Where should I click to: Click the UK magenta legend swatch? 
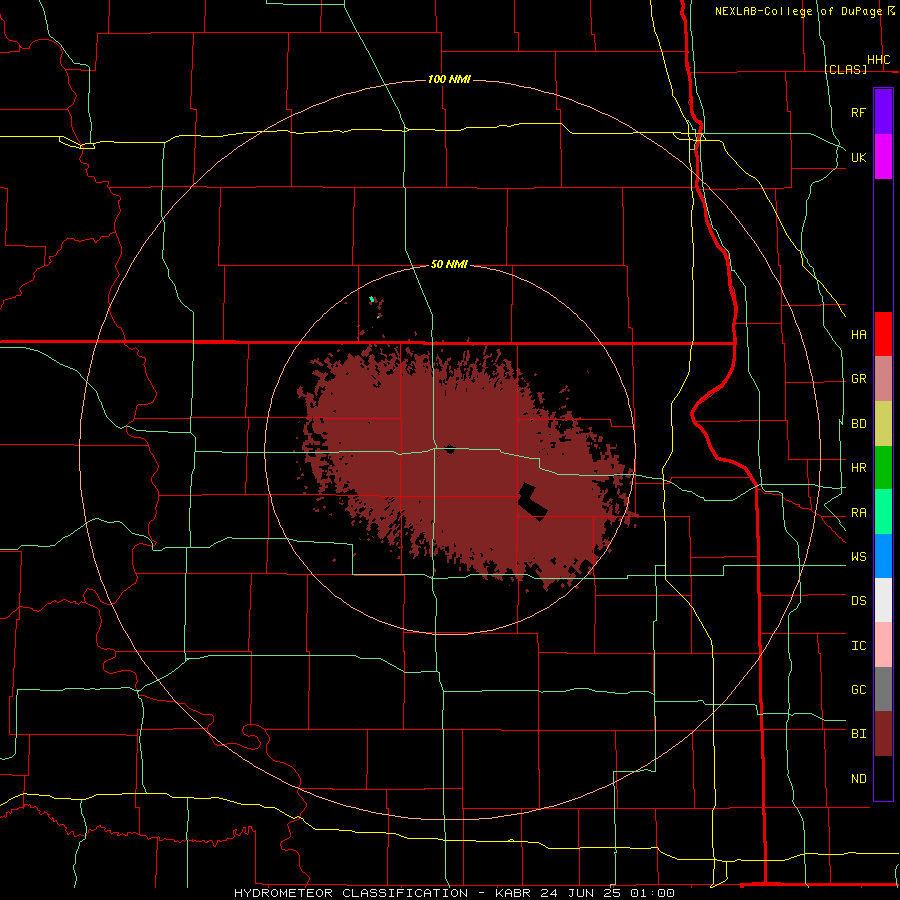click(883, 157)
